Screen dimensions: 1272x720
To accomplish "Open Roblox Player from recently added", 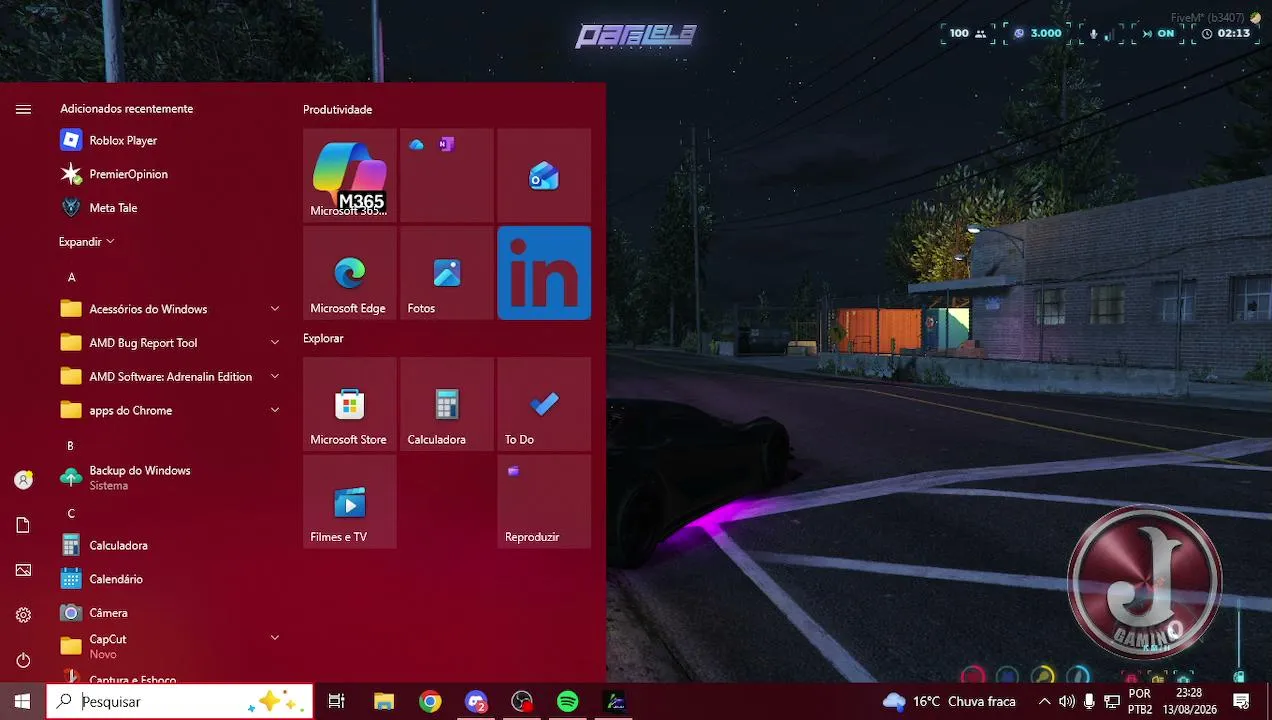I will (170, 141).
